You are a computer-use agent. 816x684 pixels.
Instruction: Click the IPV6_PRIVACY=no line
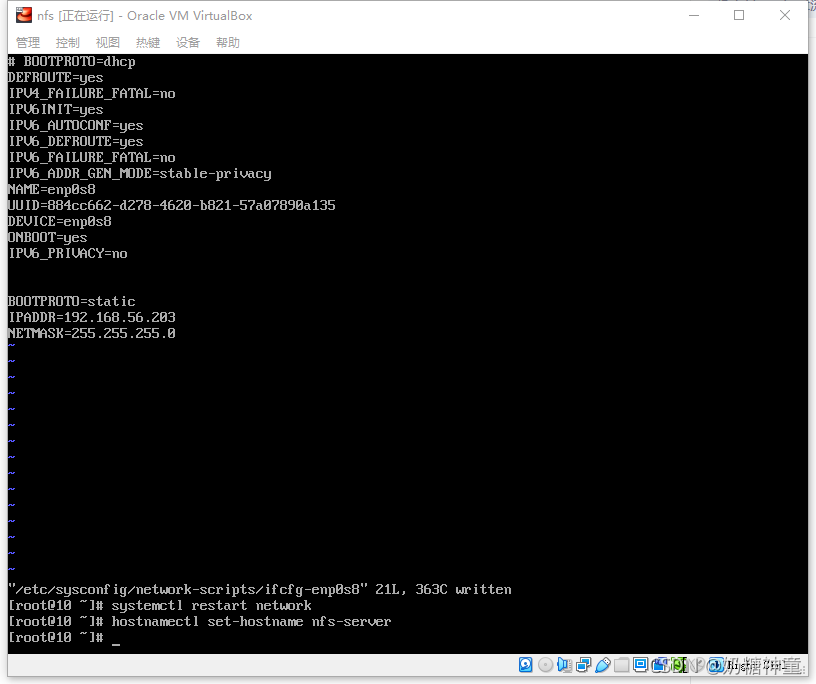point(68,254)
